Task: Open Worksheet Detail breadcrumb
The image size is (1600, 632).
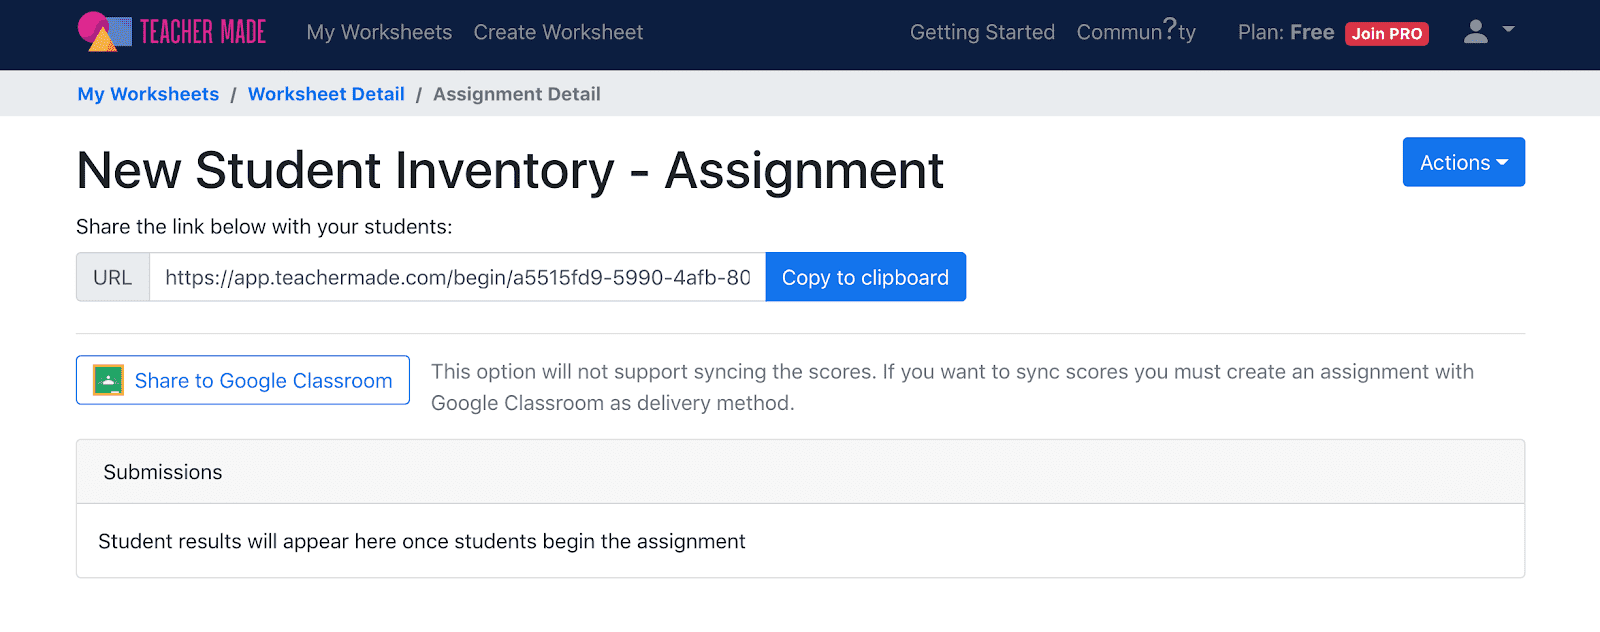Action: click(x=326, y=93)
